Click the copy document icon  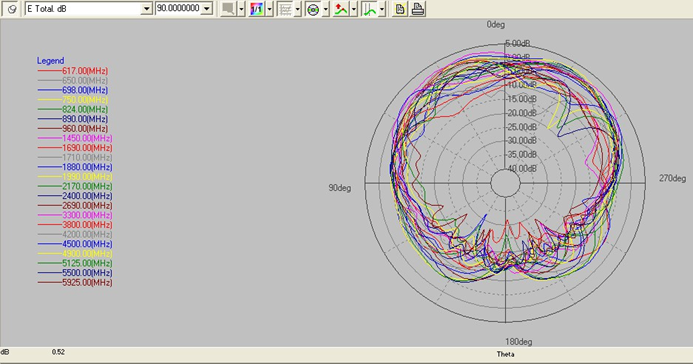click(x=400, y=9)
